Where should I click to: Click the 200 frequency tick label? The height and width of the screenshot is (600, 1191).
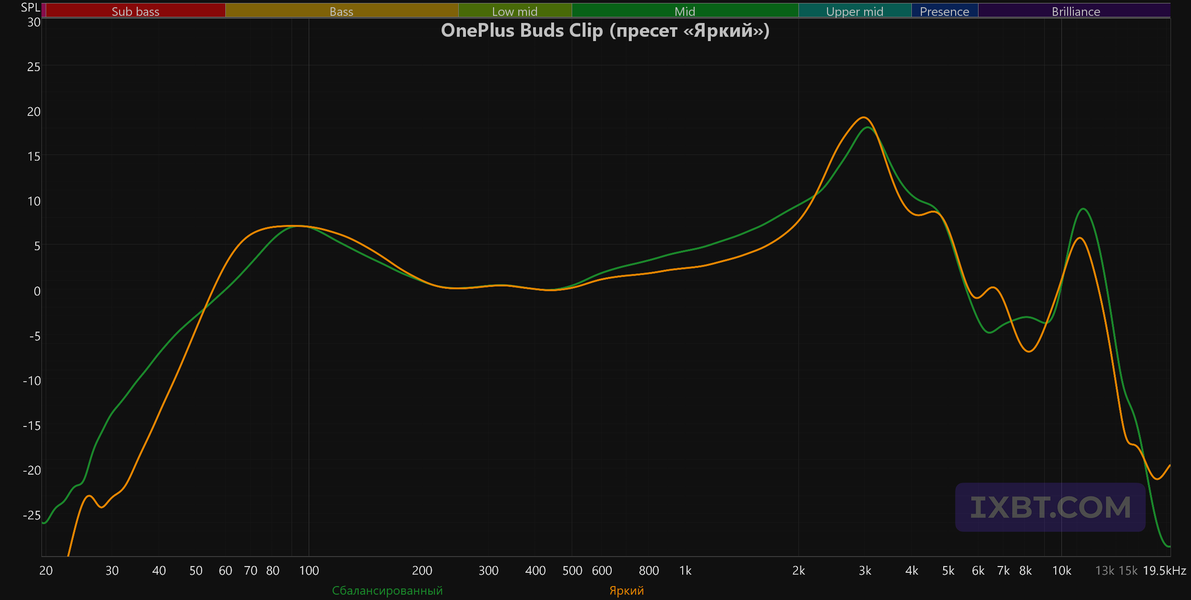422,570
